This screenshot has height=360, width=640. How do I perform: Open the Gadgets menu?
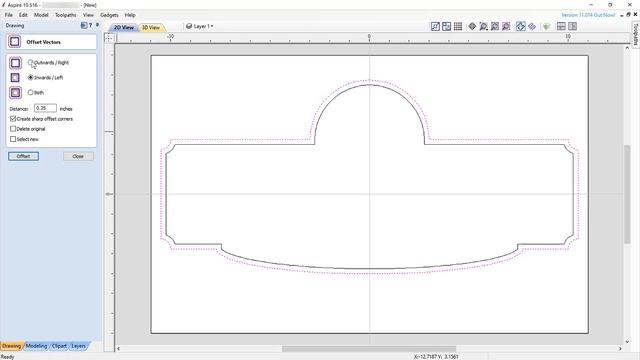coord(109,15)
